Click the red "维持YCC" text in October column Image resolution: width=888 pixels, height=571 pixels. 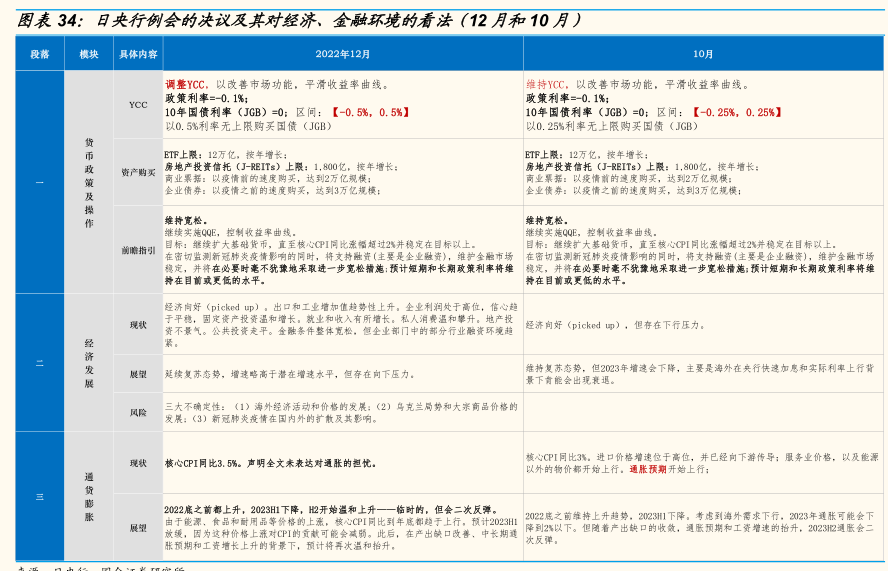tap(548, 85)
